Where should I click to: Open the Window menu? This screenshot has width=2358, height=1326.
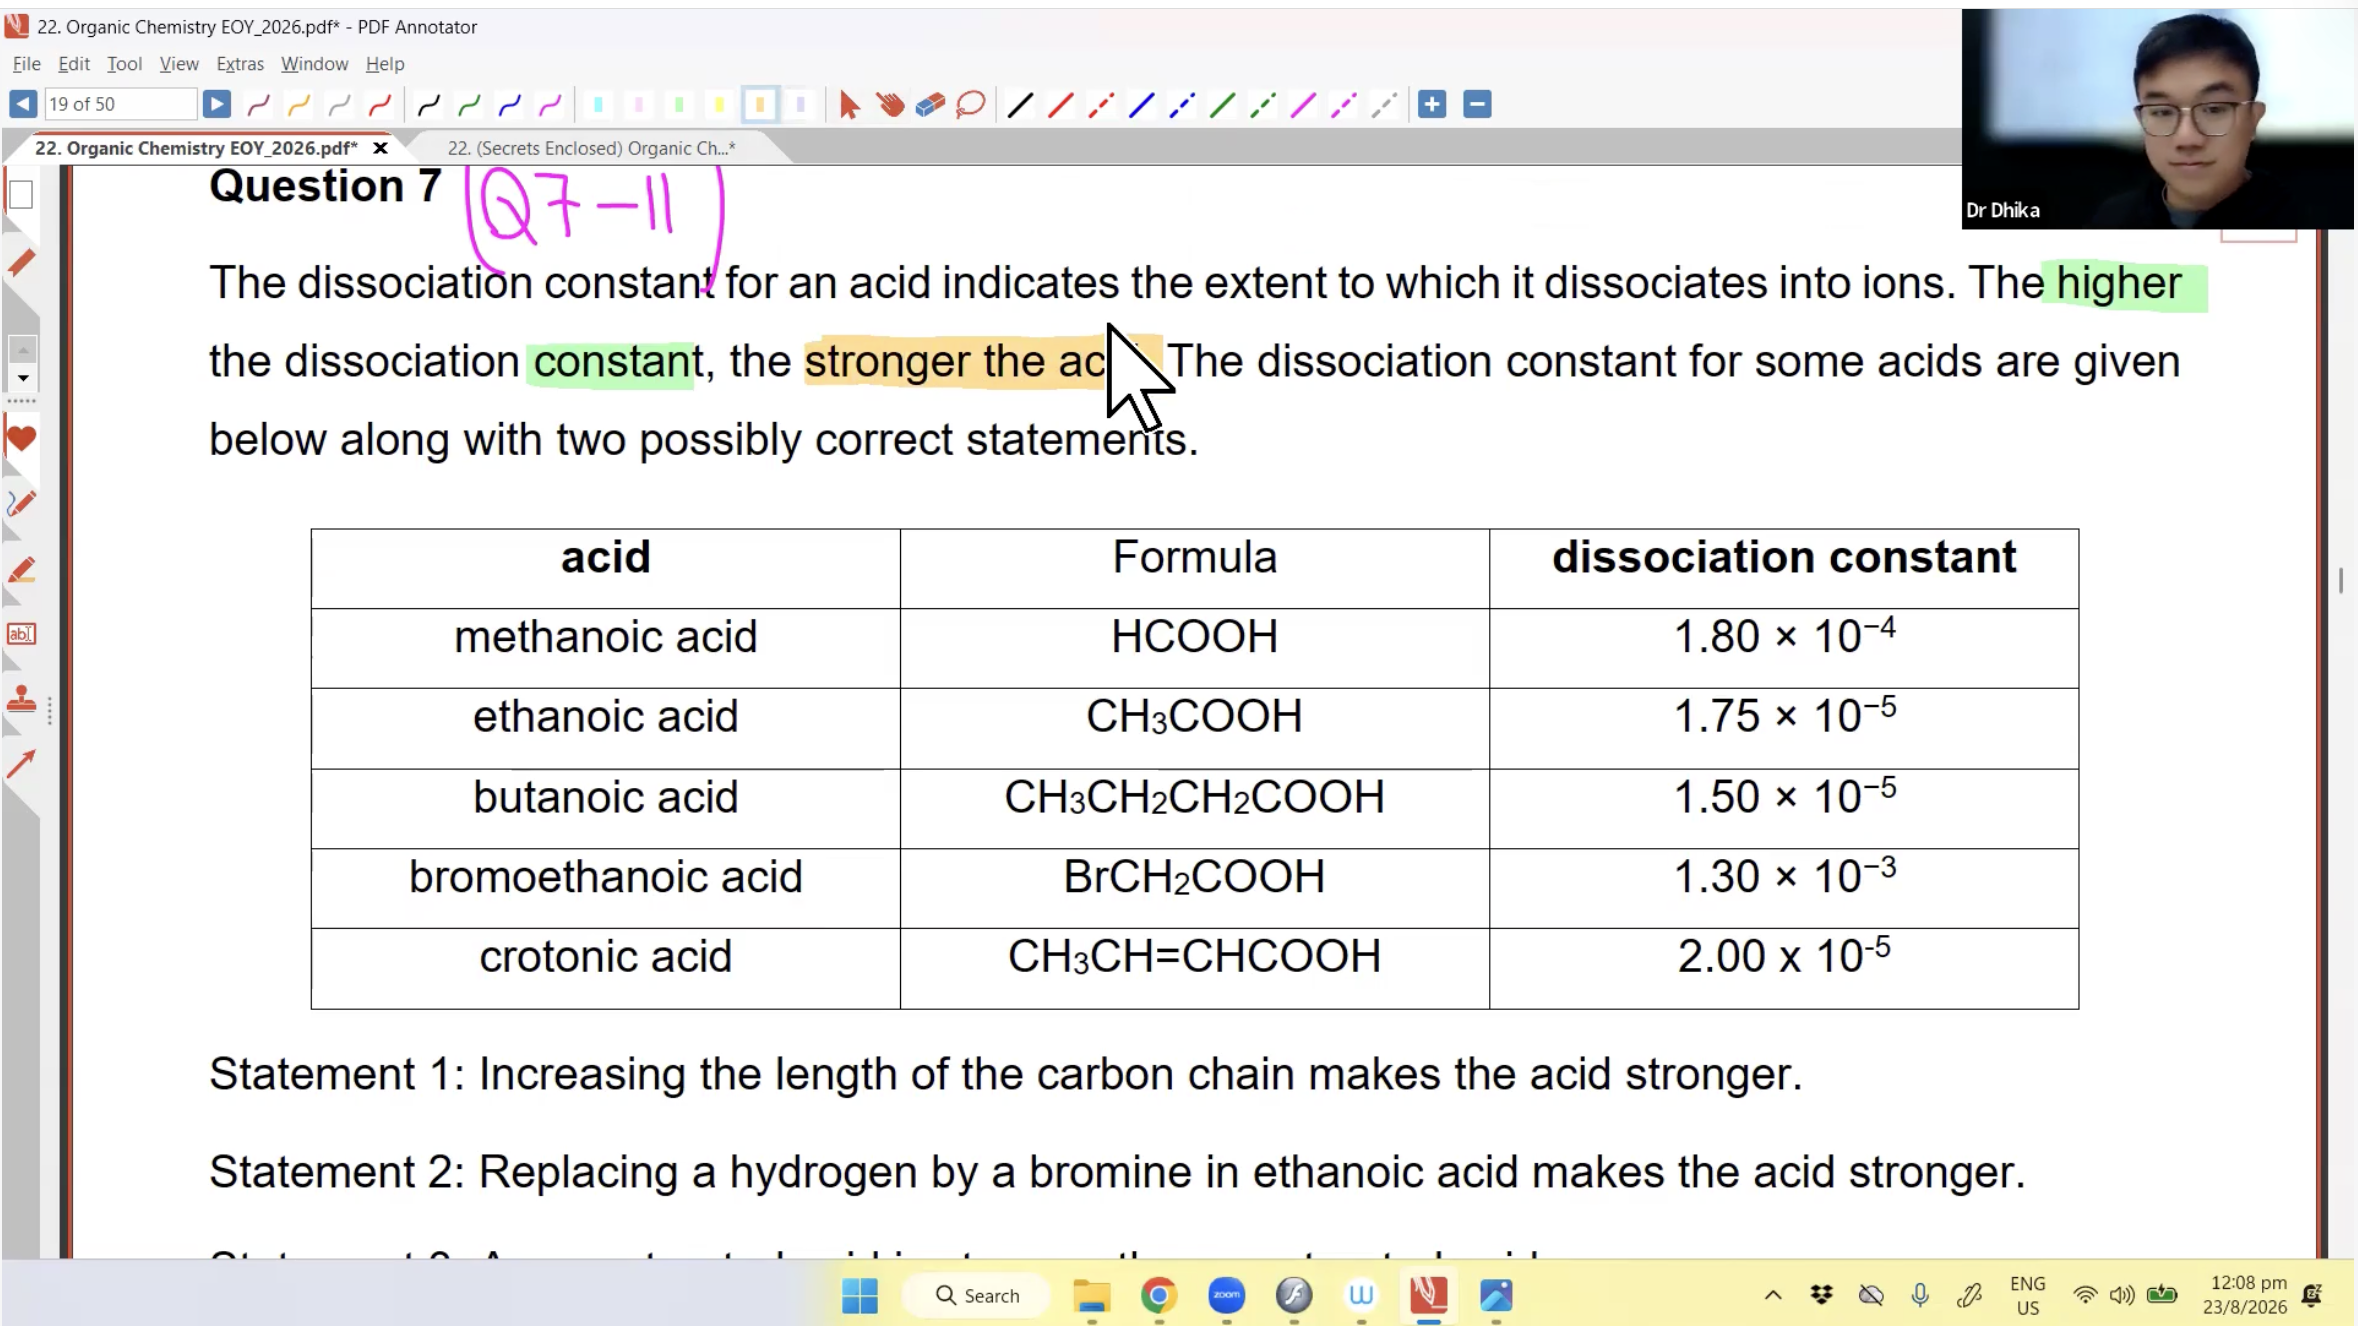pyautogui.click(x=314, y=64)
